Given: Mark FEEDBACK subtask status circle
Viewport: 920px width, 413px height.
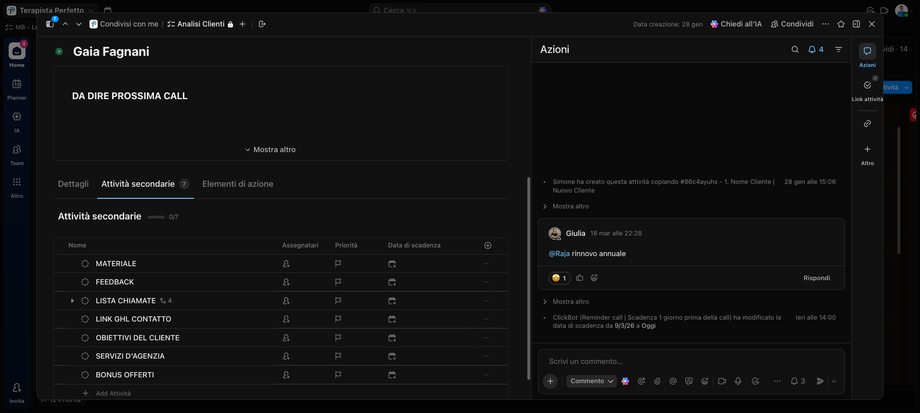Looking at the screenshot, I should coord(85,282).
